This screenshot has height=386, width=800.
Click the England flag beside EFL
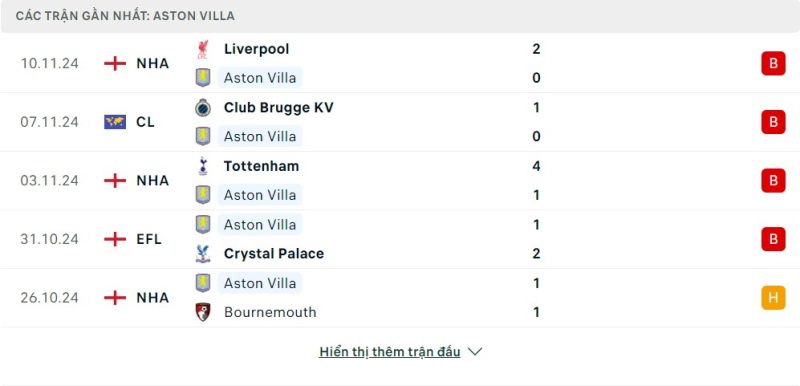coord(115,239)
